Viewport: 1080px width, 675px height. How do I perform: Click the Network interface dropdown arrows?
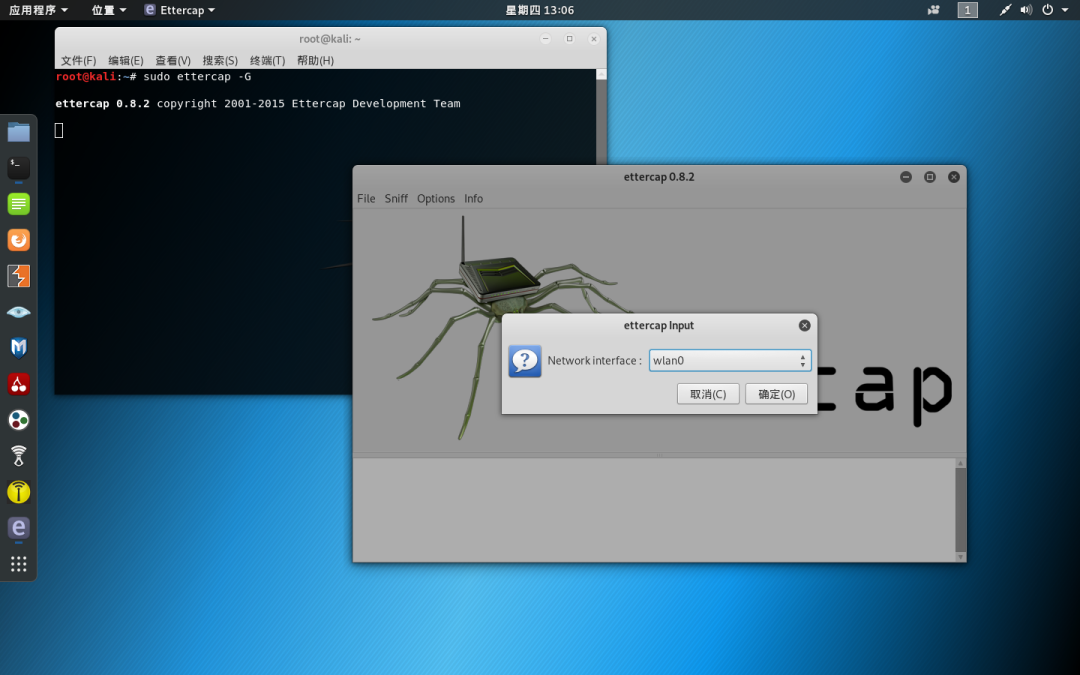(x=802, y=360)
